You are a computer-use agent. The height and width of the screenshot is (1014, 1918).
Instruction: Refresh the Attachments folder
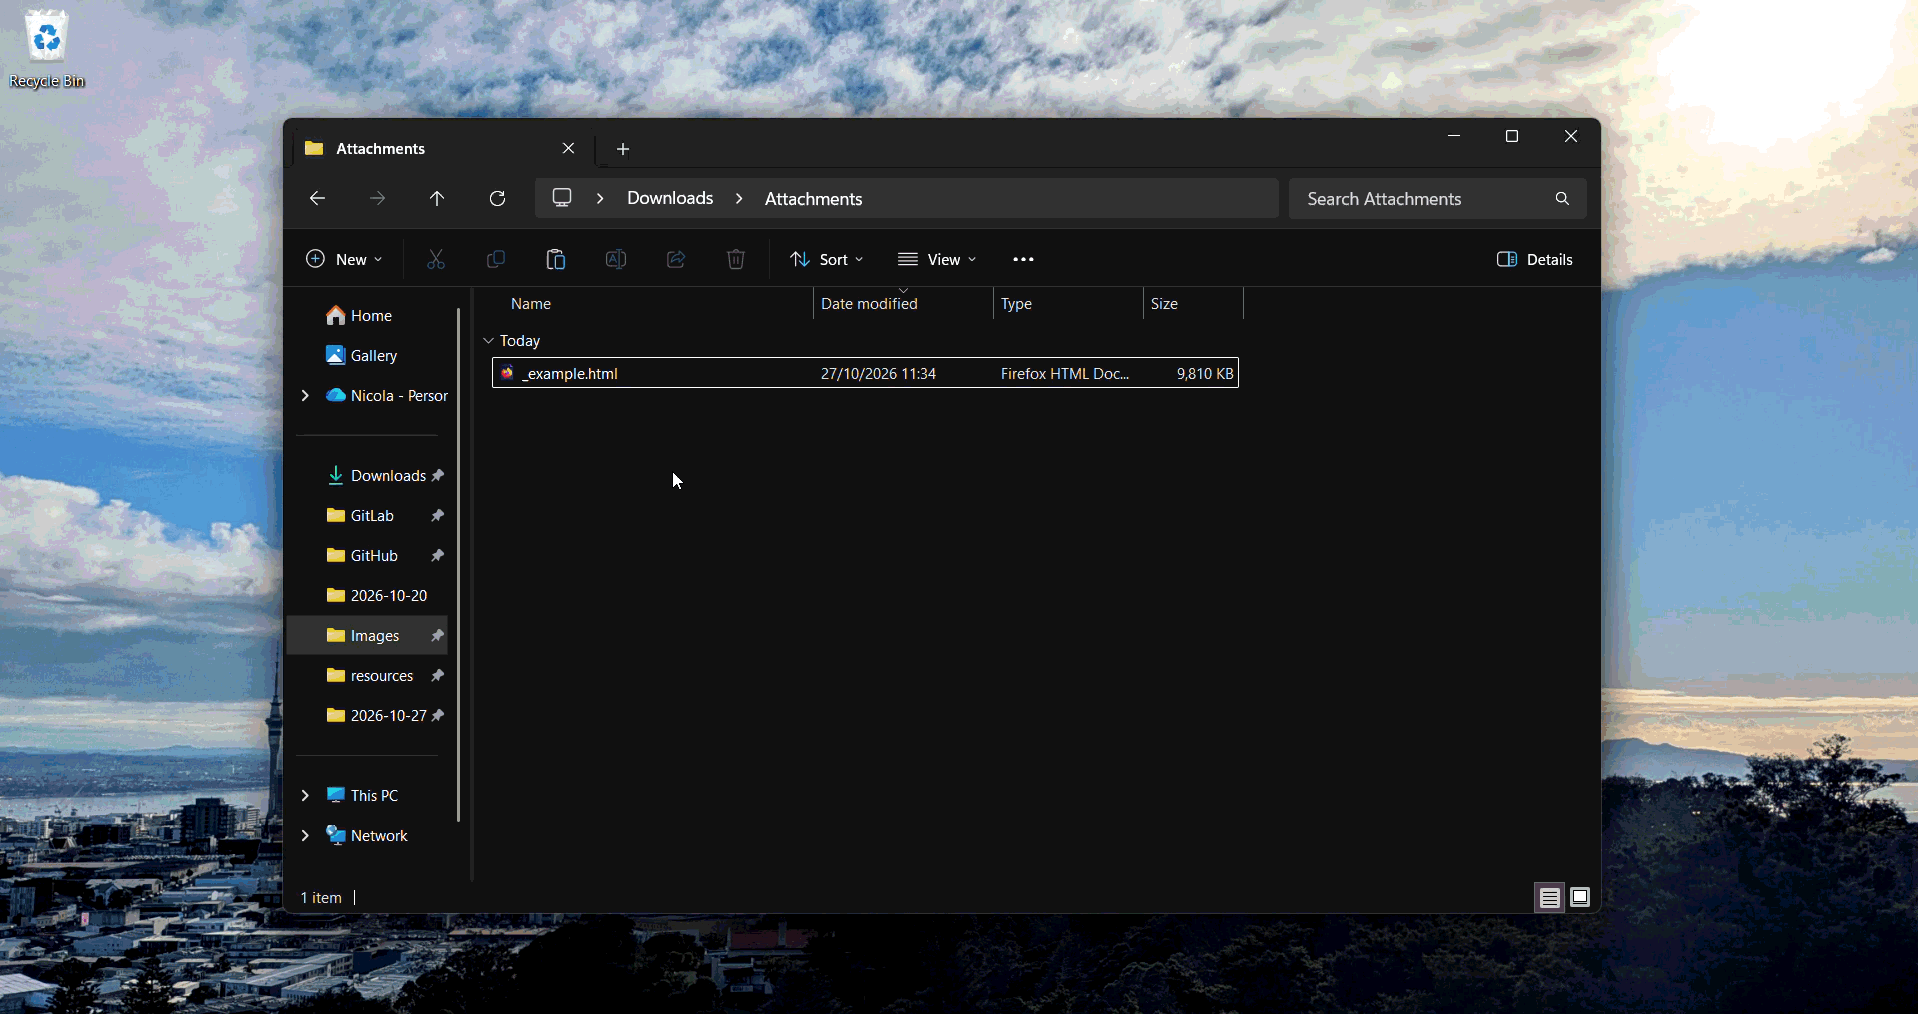pos(497,198)
